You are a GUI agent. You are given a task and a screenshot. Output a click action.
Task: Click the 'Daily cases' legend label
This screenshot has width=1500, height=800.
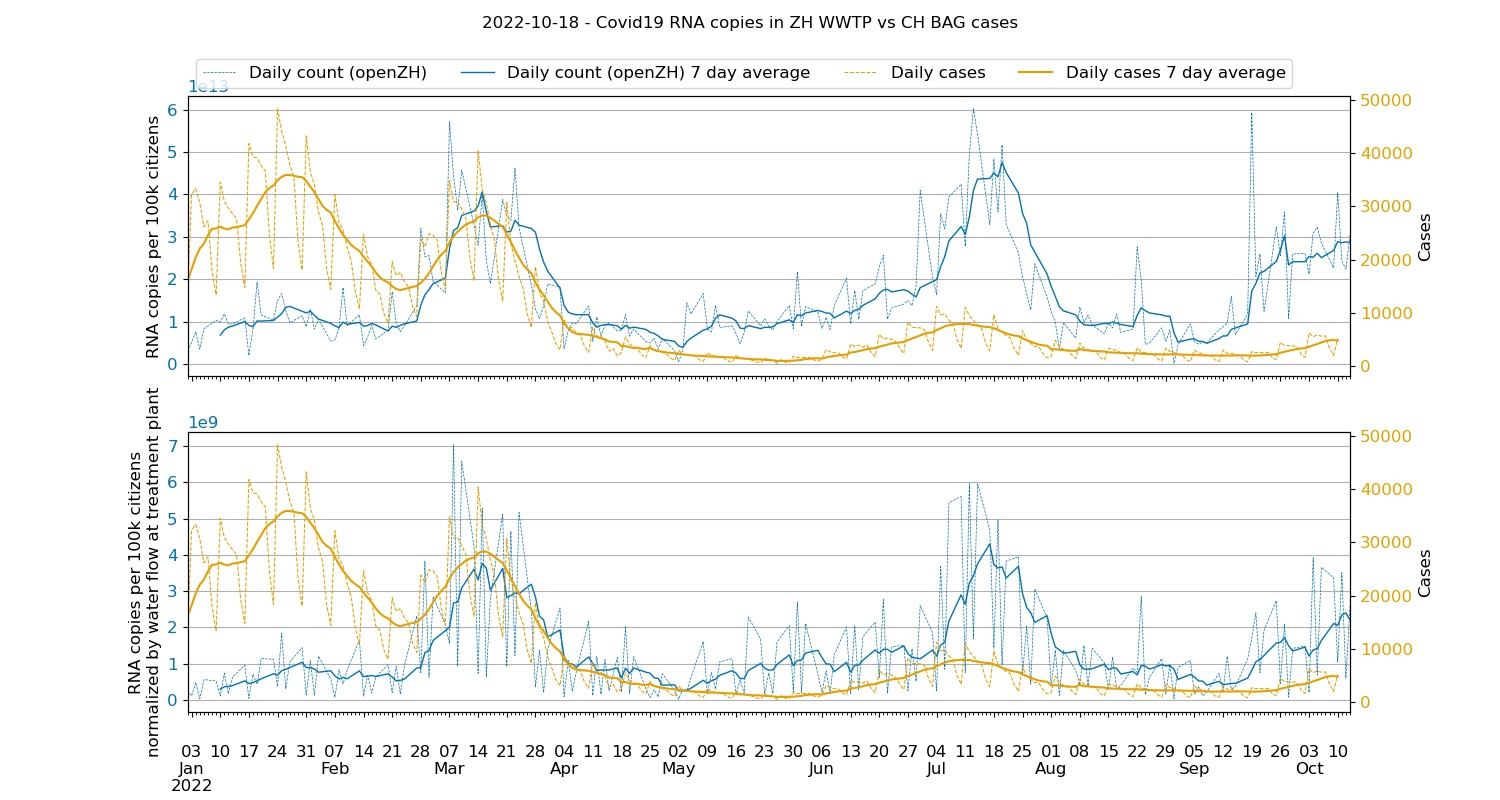[937, 73]
